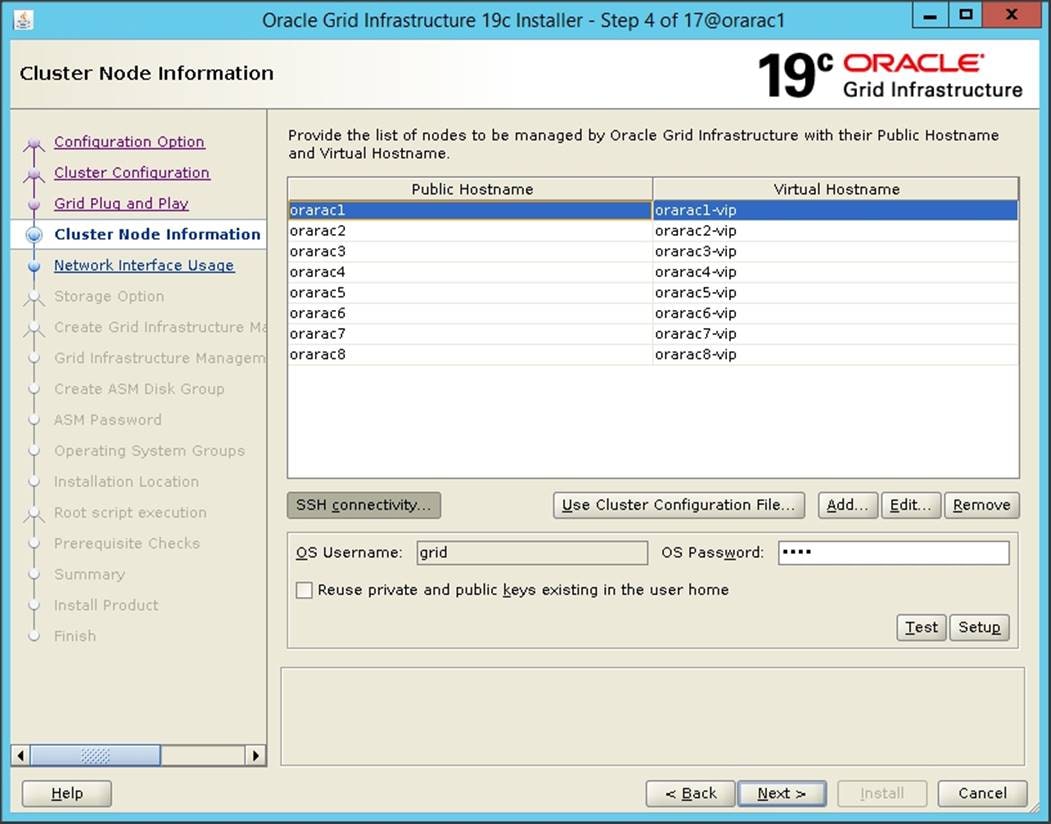This screenshot has height=824, width=1051.
Task: Click the Remove node button
Action: [982, 505]
